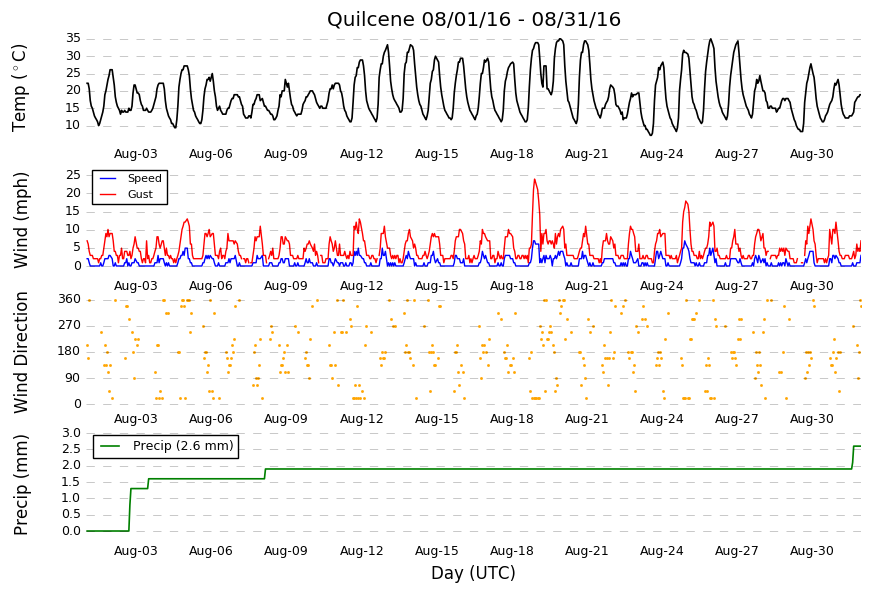871x593 pixels.
Task: Click the blue Speed legend line
Action: point(107,179)
